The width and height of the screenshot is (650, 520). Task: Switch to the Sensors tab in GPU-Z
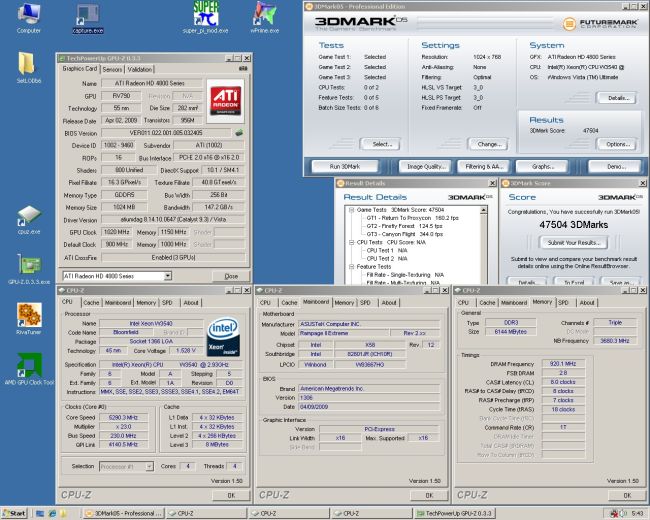tap(113, 70)
